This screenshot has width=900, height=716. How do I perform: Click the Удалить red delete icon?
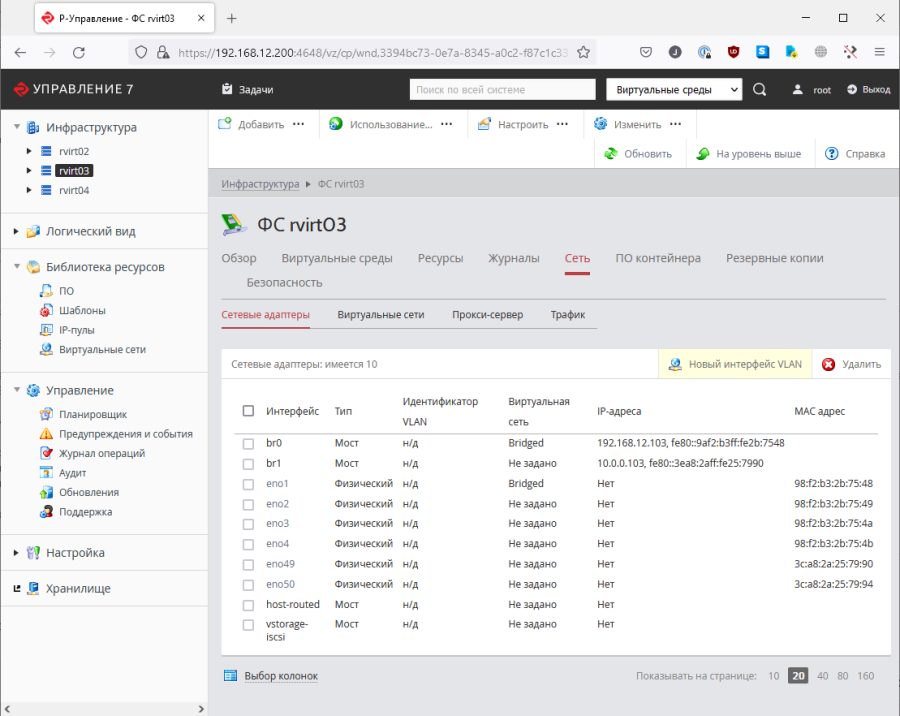pos(828,365)
